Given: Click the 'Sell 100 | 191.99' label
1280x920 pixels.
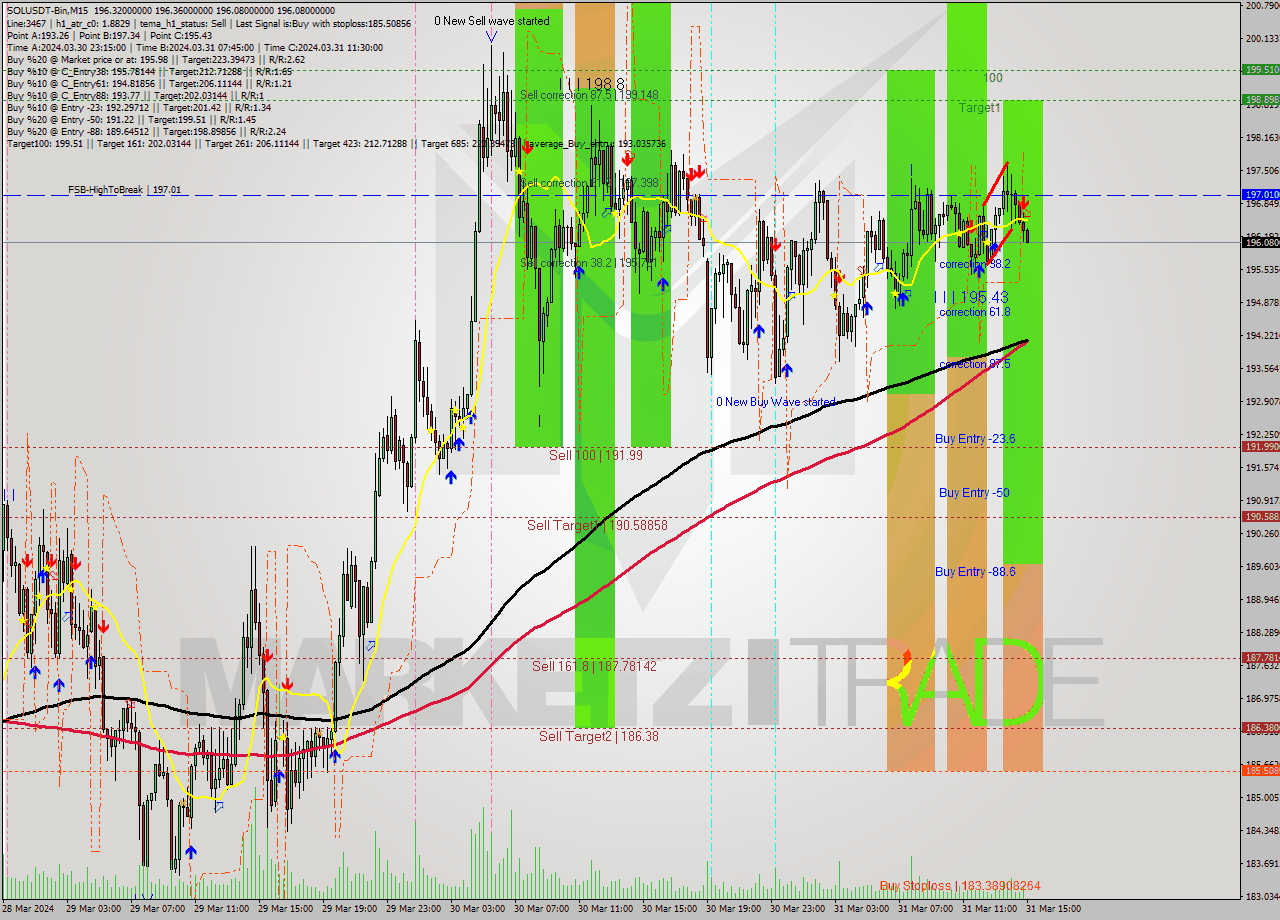Looking at the screenshot, I should 597,455.
